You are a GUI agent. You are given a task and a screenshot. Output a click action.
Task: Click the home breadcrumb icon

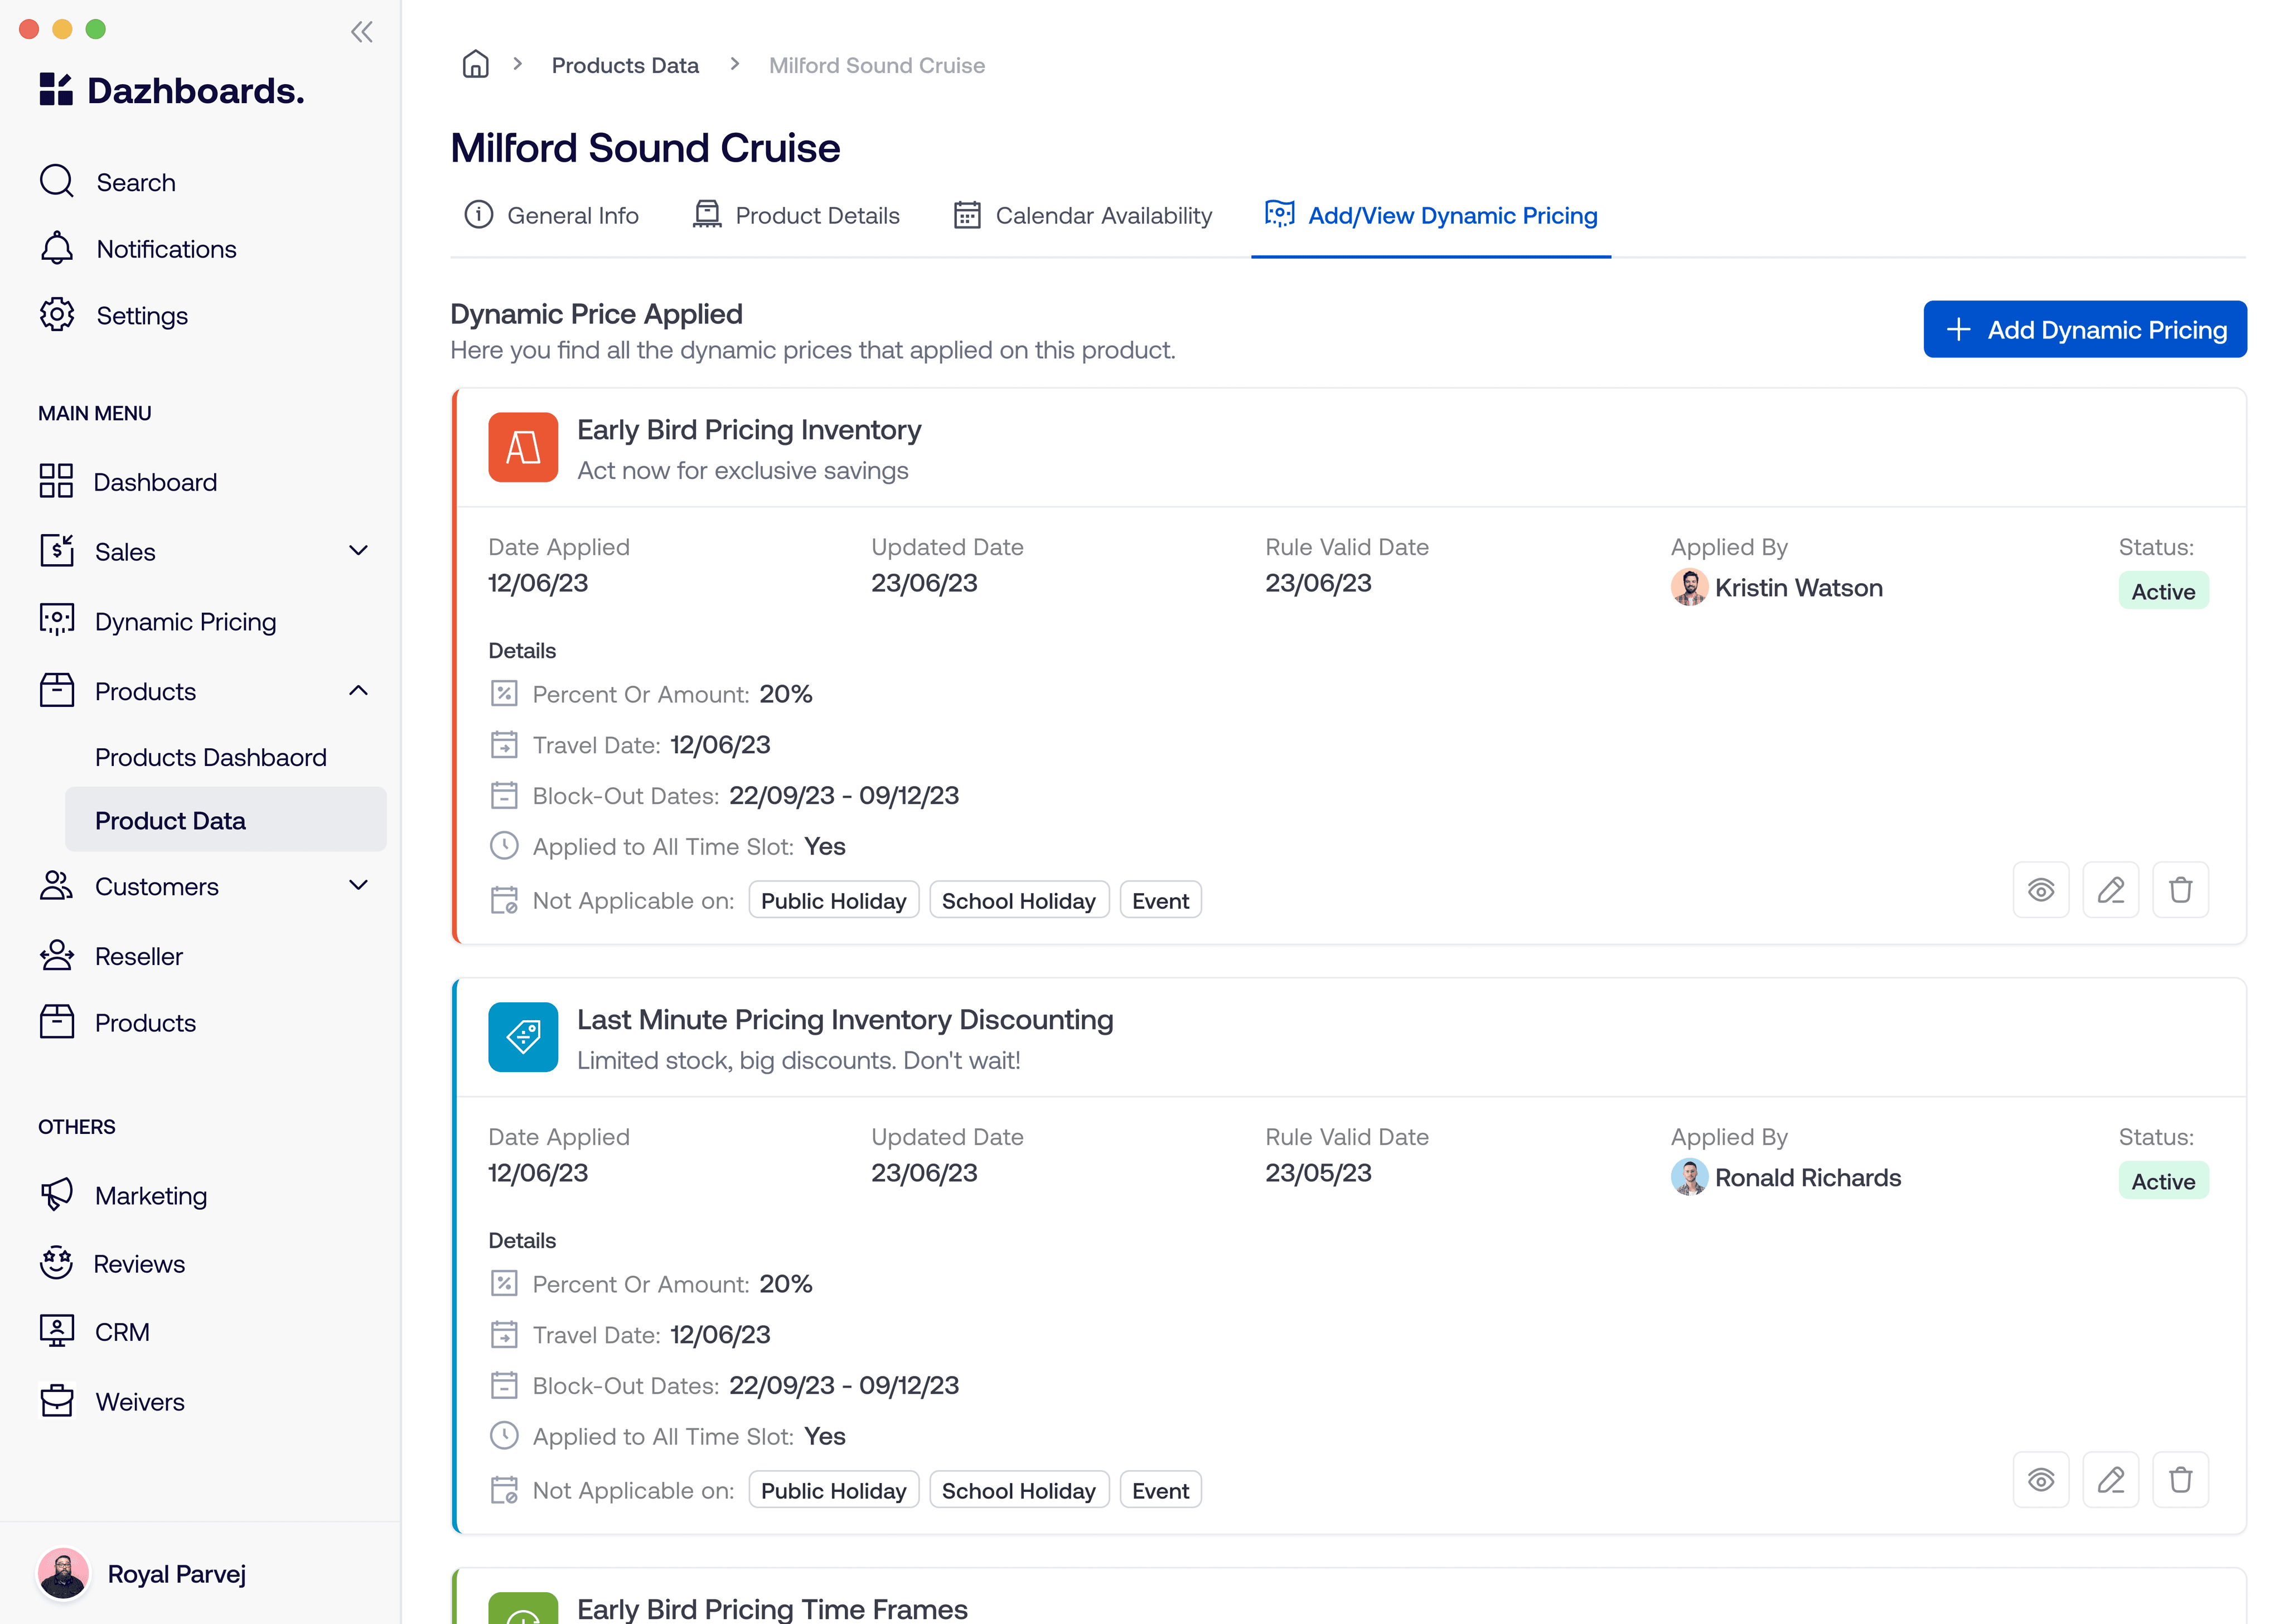click(x=475, y=65)
